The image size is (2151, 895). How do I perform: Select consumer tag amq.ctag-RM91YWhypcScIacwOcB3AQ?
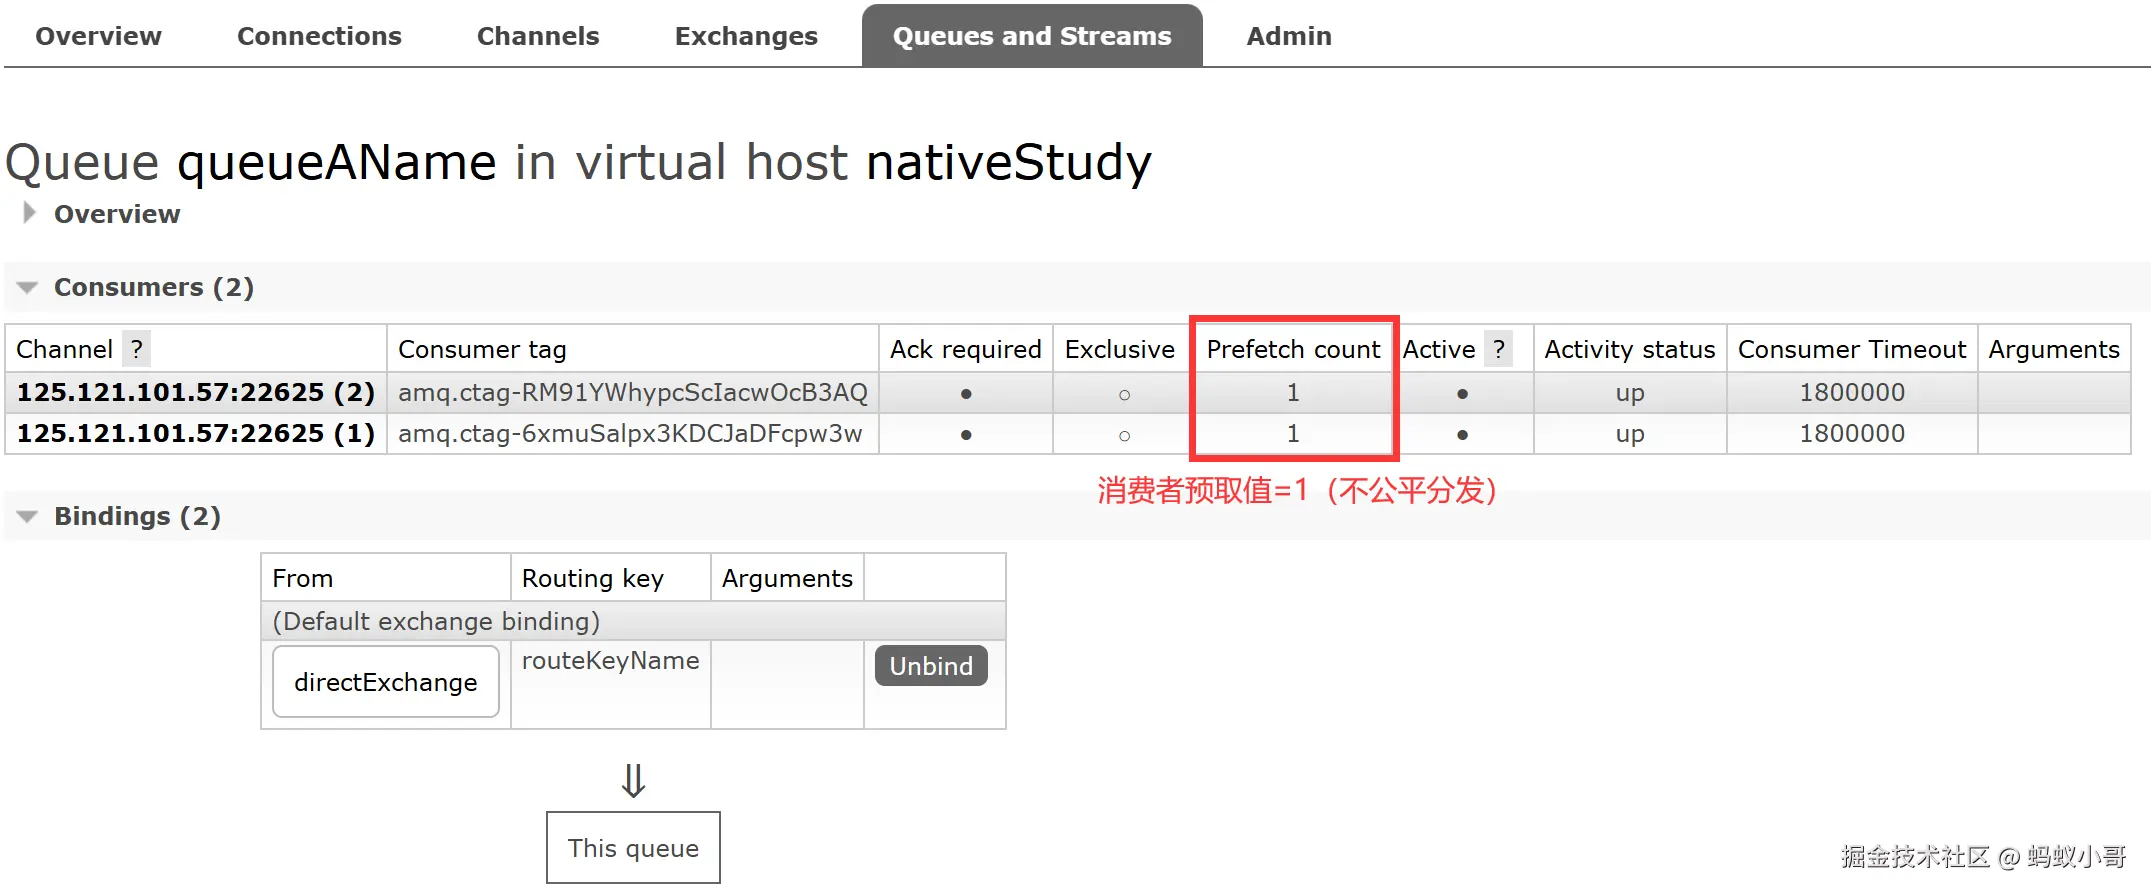633,392
